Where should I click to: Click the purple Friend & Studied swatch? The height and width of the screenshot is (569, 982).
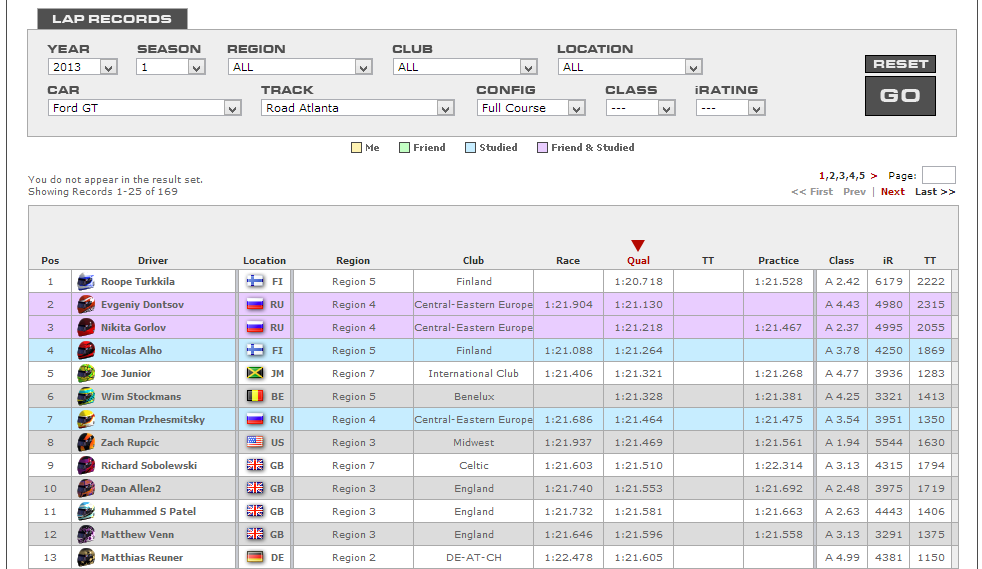542,148
